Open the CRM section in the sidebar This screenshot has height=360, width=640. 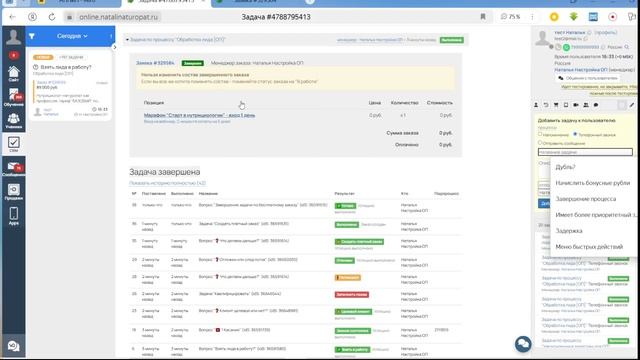(13, 144)
